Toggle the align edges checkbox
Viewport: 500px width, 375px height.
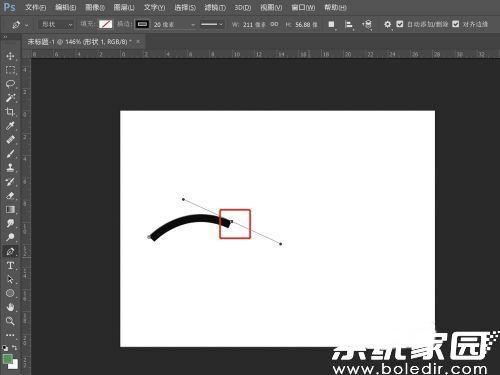456,24
